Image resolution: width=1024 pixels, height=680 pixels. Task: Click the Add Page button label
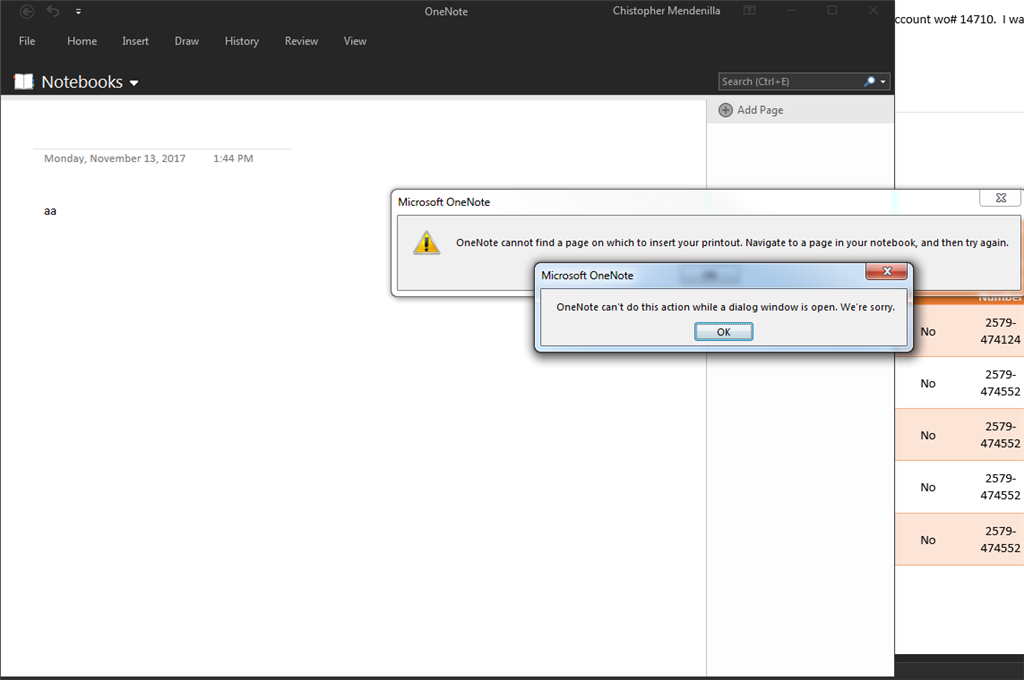[x=760, y=110]
